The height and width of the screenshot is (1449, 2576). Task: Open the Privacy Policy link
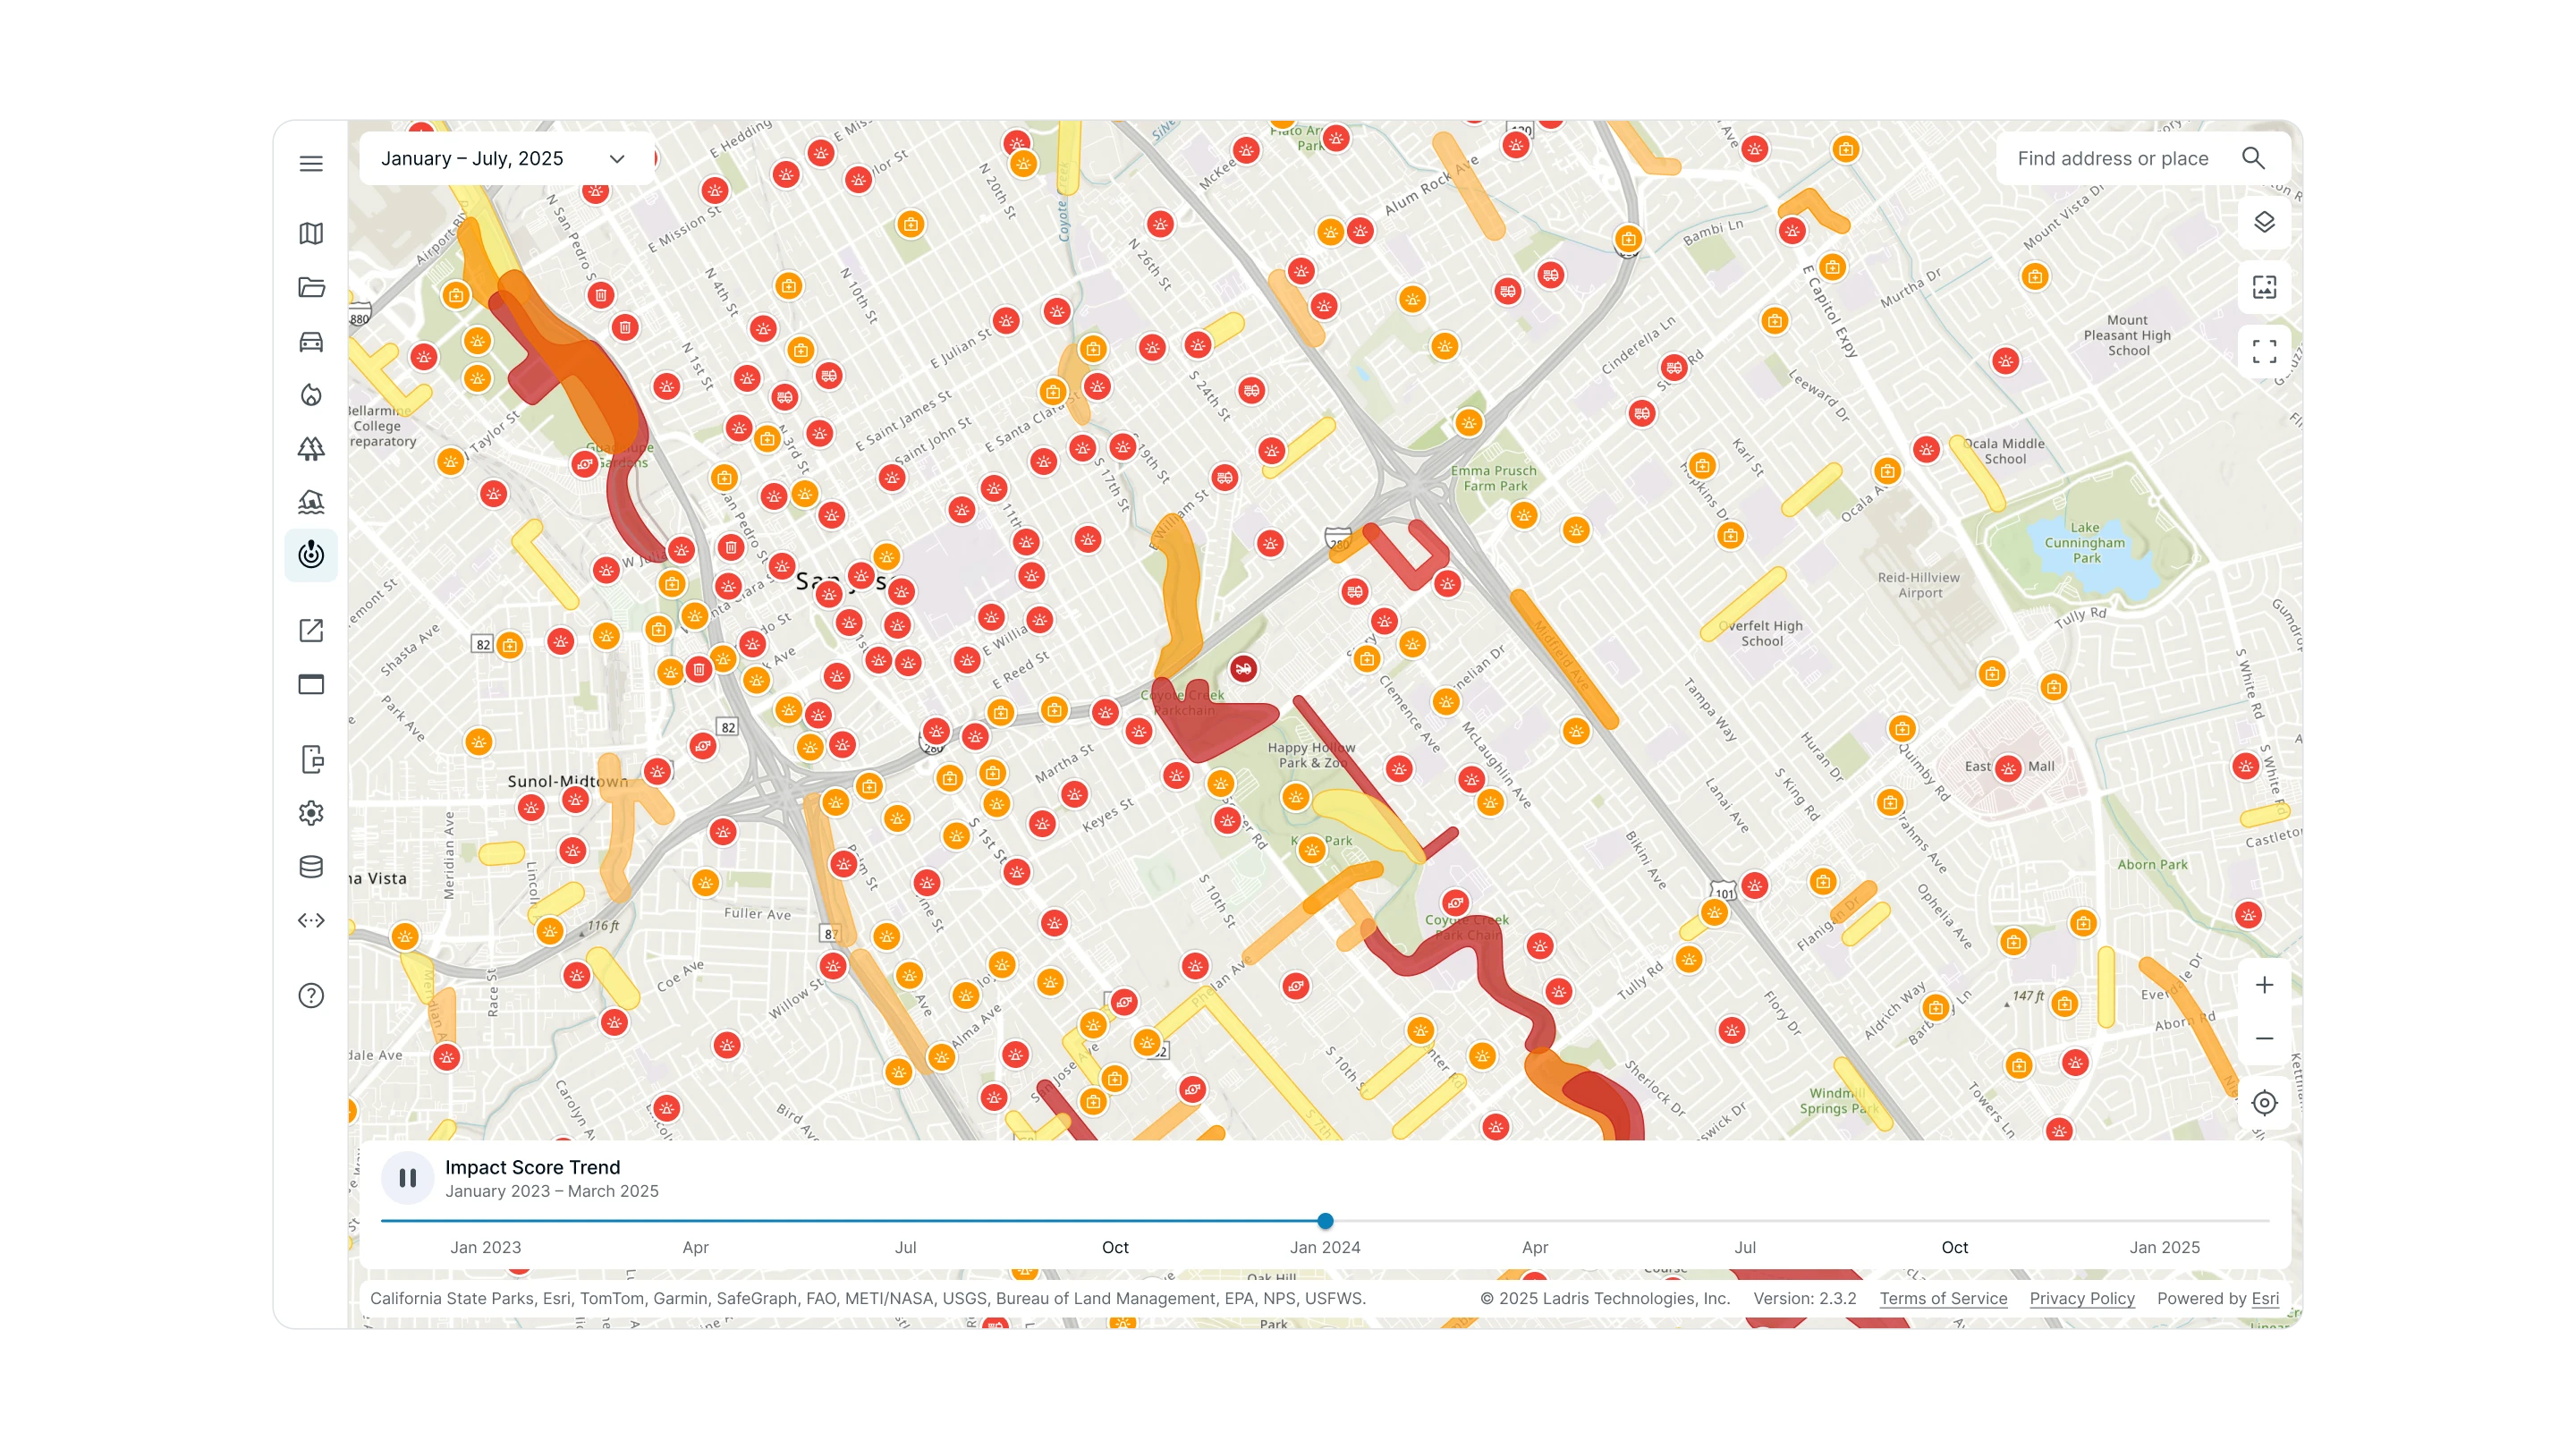pyautogui.click(x=2081, y=1298)
